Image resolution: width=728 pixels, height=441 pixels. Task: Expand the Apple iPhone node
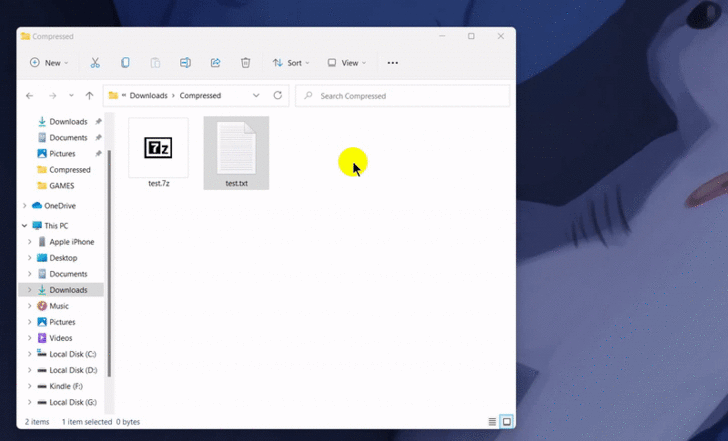click(30, 242)
